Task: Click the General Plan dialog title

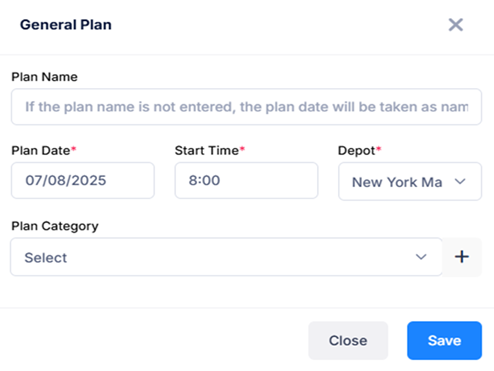Action: (x=66, y=25)
